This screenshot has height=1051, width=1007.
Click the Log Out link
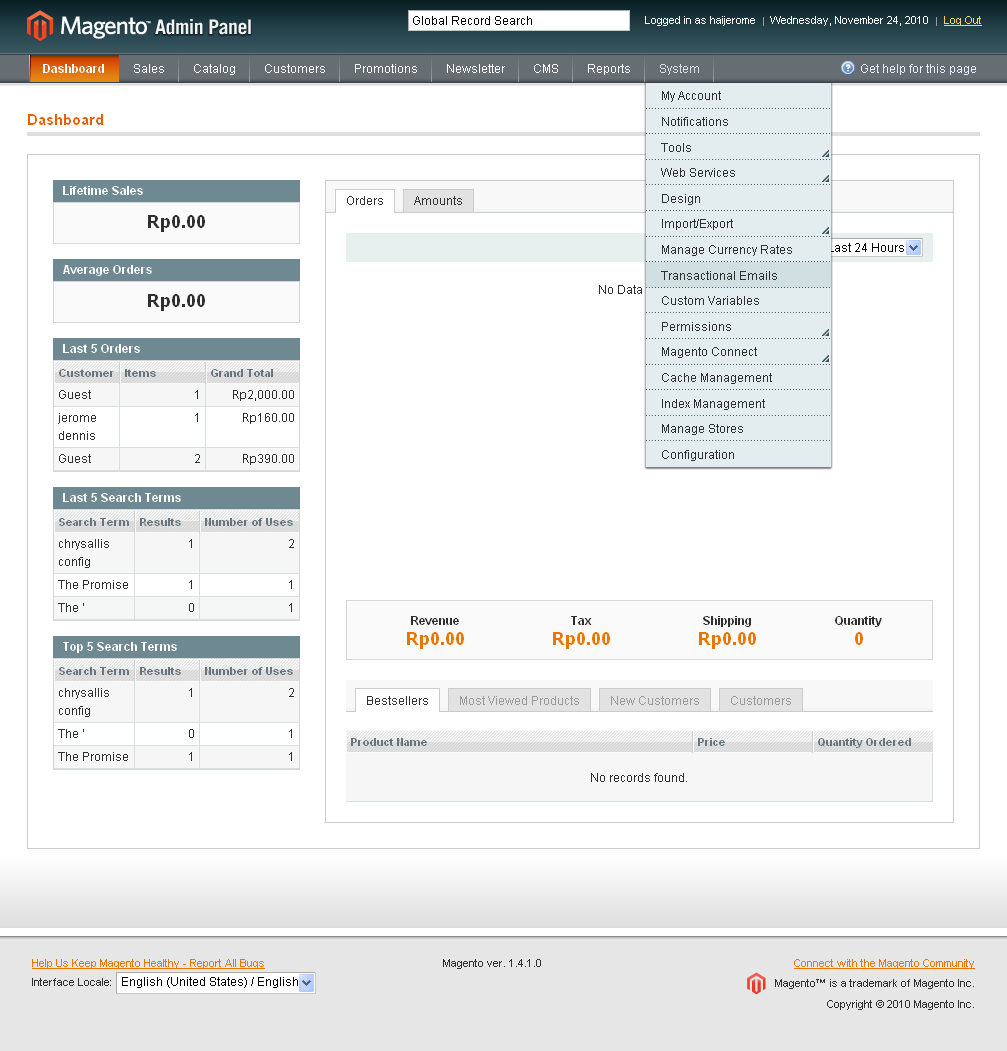point(961,20)
